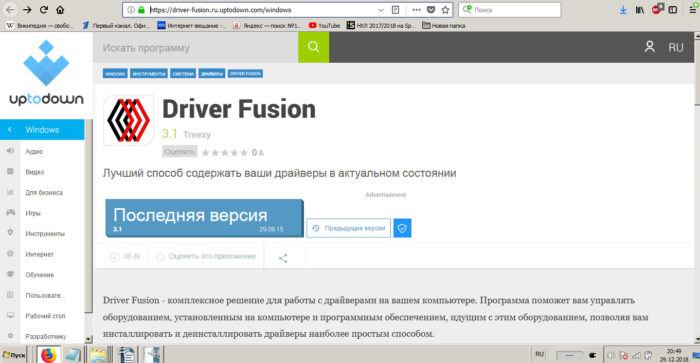Open the Яндекс bookmark

tap(267, 25)
